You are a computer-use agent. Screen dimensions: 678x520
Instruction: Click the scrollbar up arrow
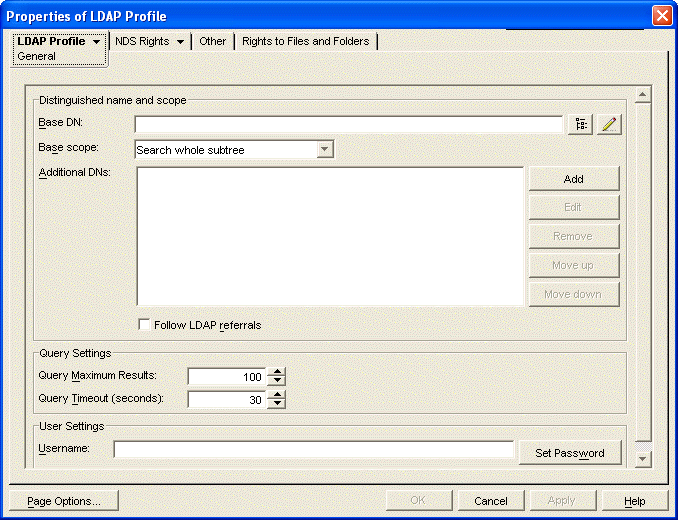643,95
